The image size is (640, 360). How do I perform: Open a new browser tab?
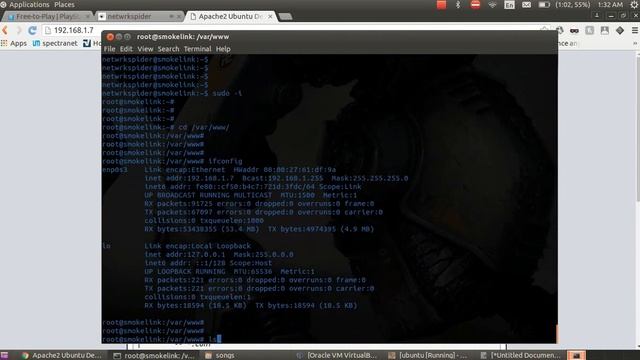pos(285,16)
